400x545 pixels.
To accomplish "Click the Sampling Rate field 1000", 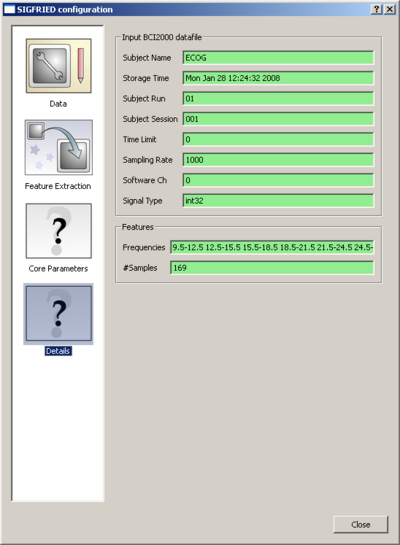I will pyautogui.click(x=278, y=160).
